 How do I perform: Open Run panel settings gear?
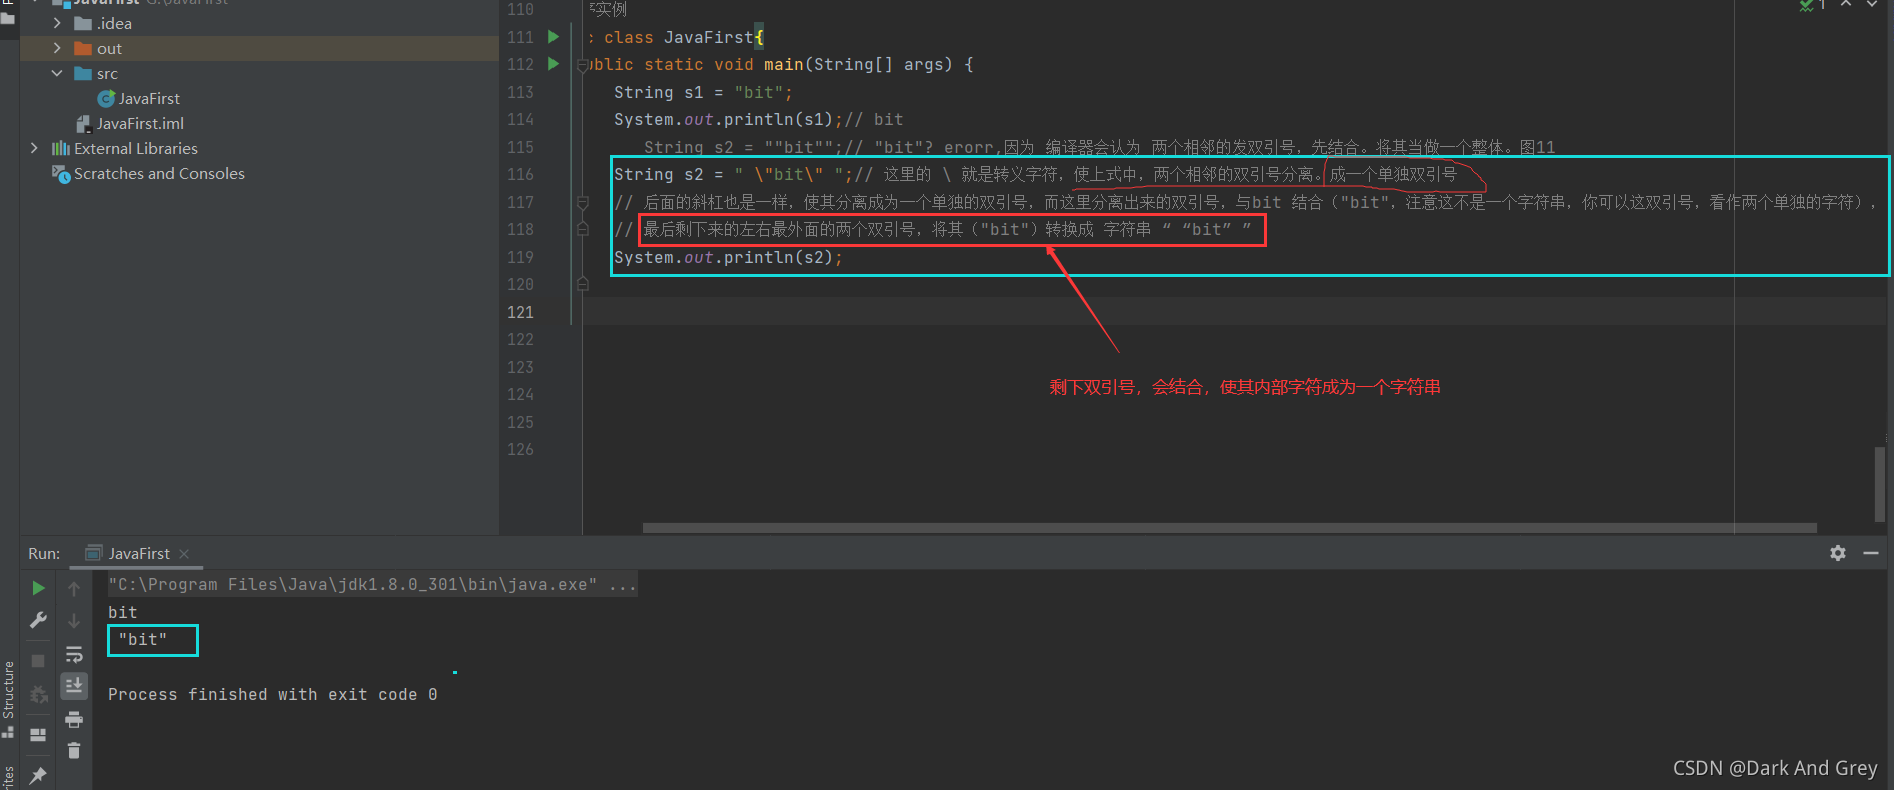1838,553
